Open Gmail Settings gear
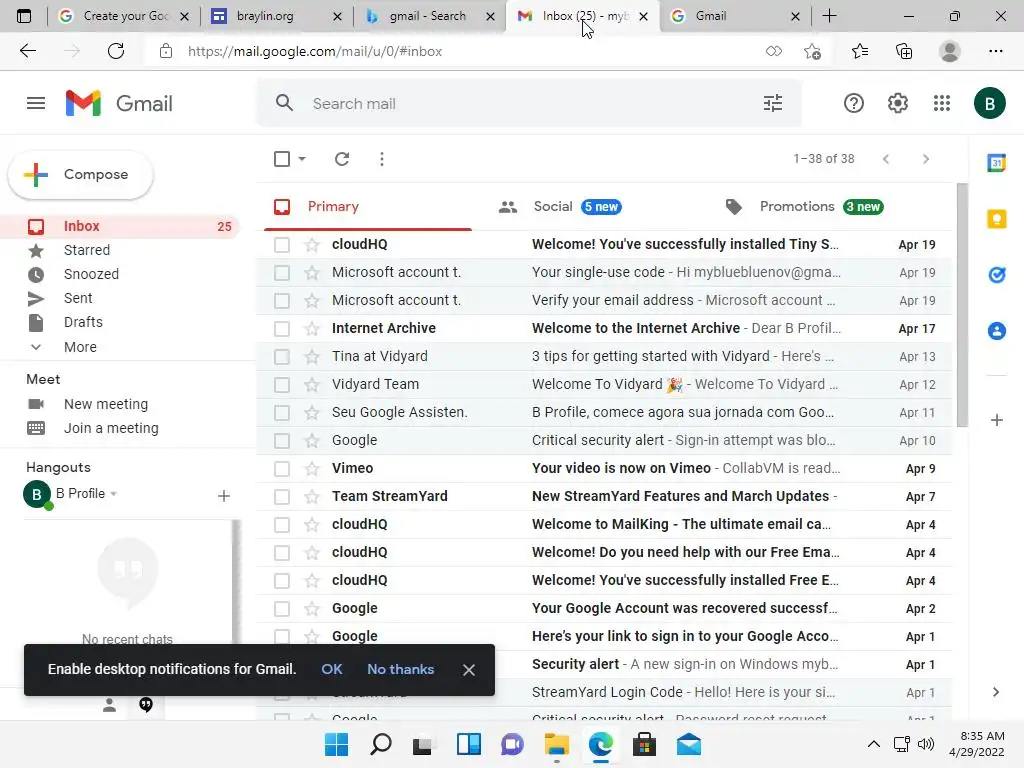 [x=898, y=103]
